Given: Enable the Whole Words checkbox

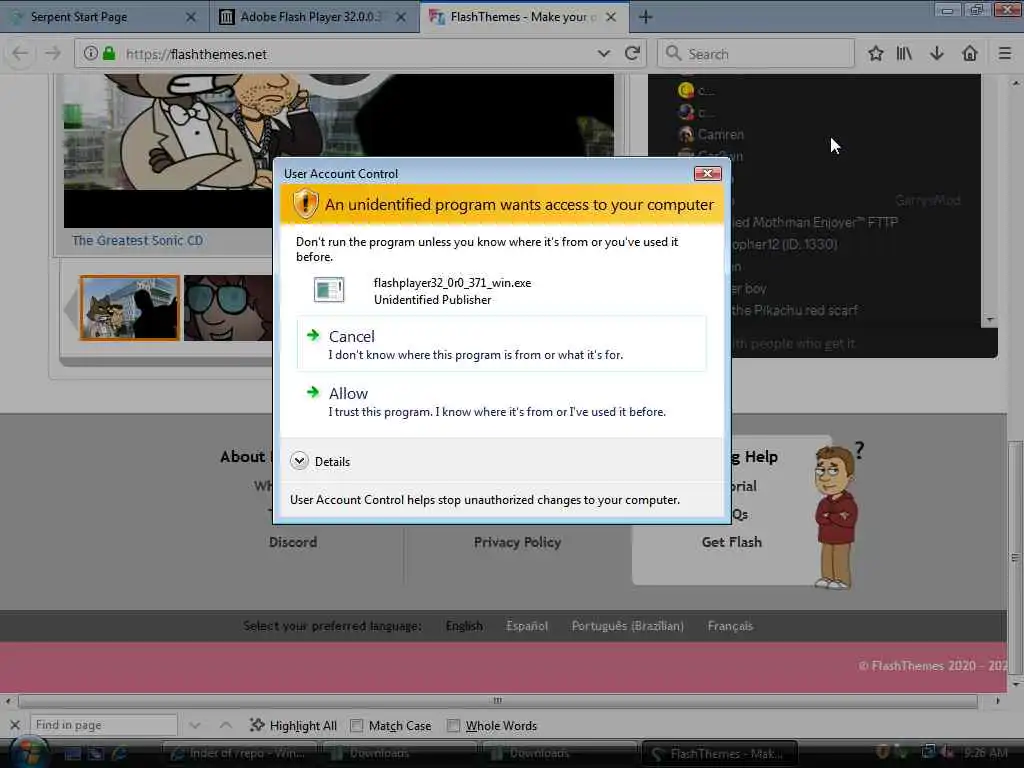Looking at the screenshot, I should pyautogui.click(x=453, y=726).
